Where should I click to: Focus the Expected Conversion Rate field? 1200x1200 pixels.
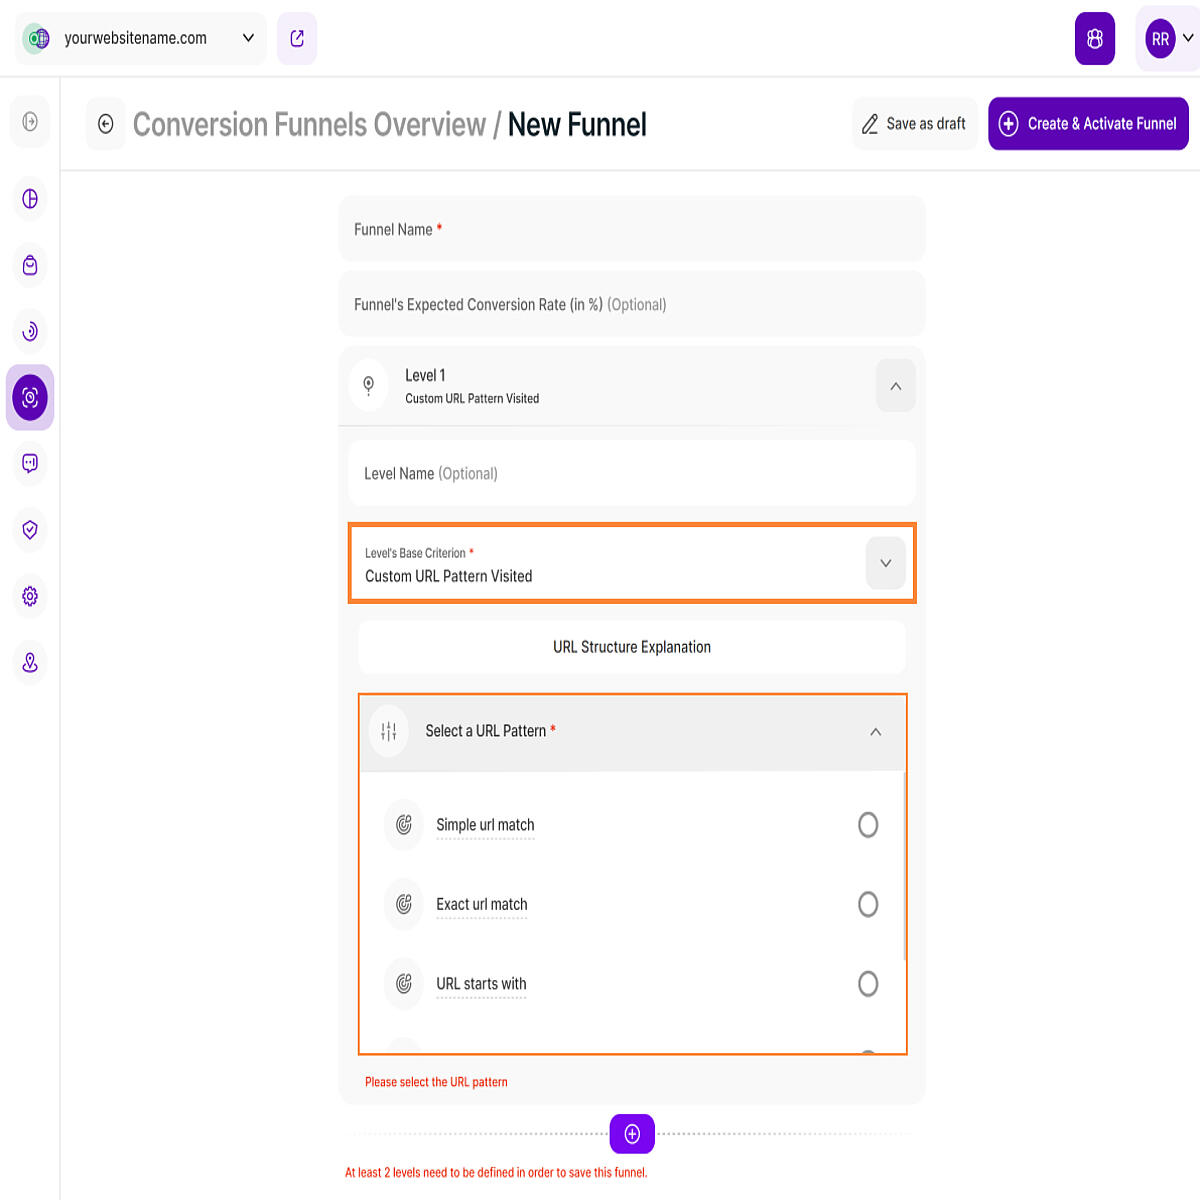coord(632,304)
